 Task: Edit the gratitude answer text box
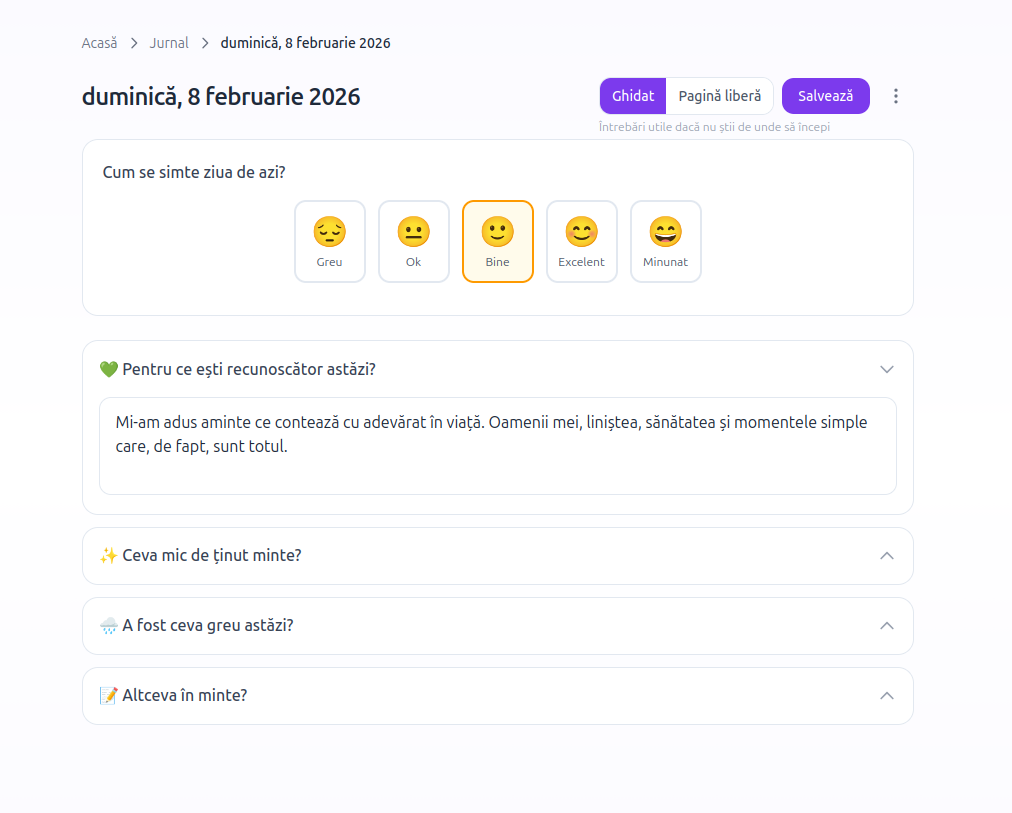pos(498,446)
